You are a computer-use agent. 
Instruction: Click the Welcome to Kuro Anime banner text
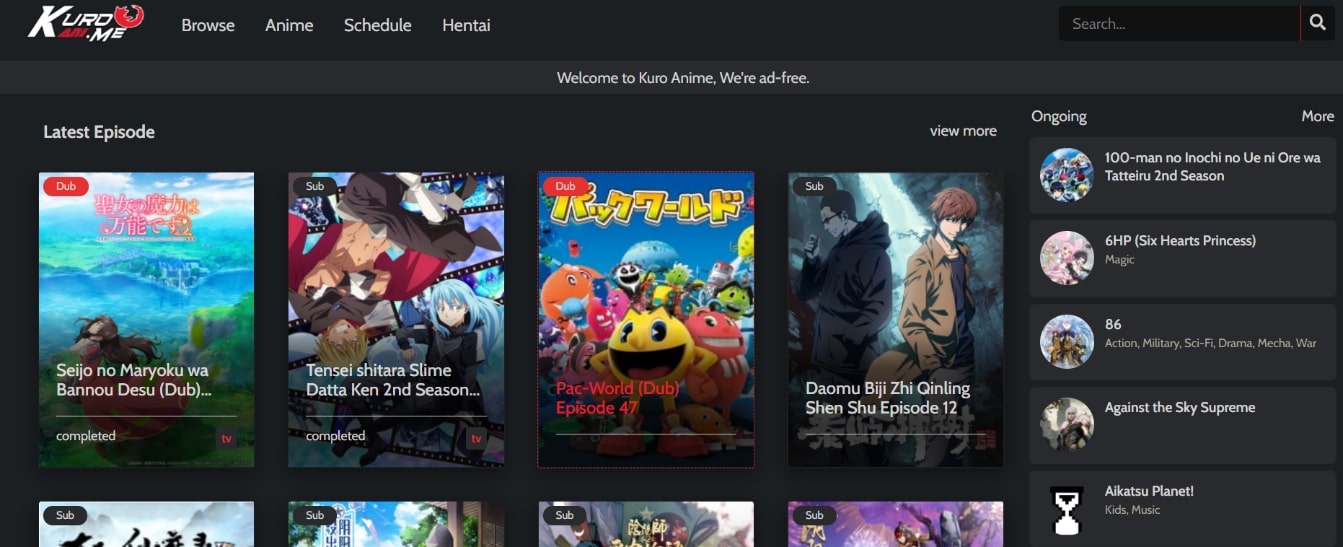coord(683,77)
